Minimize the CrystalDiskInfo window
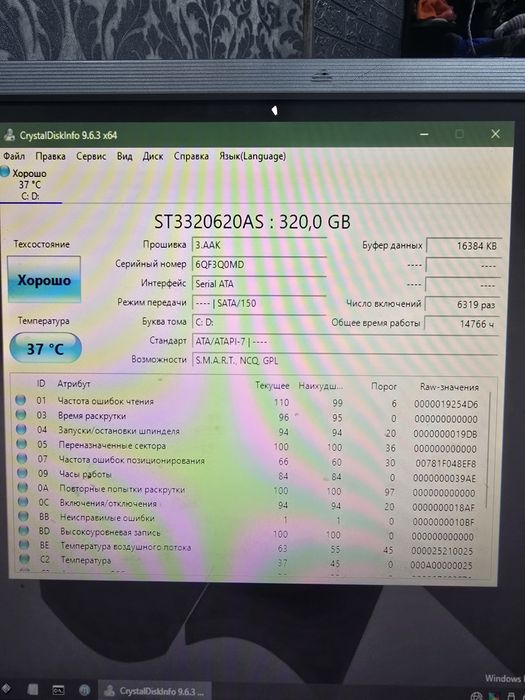The height and width of the screenshot is (700, 525). (424, 134)
